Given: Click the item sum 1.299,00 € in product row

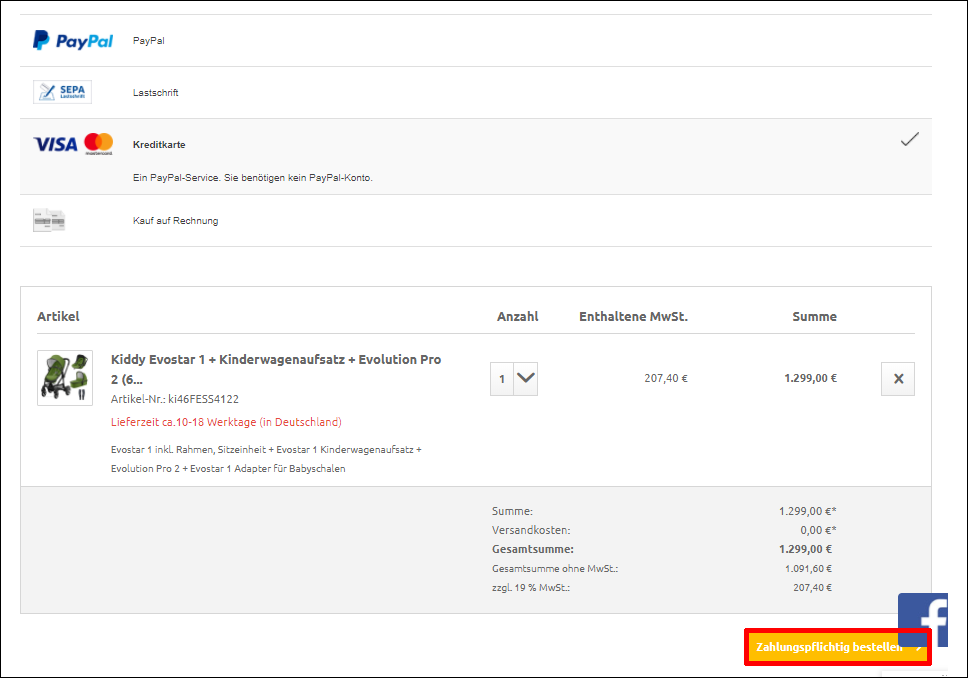Looking at the screenshot, I should (811, 379).
